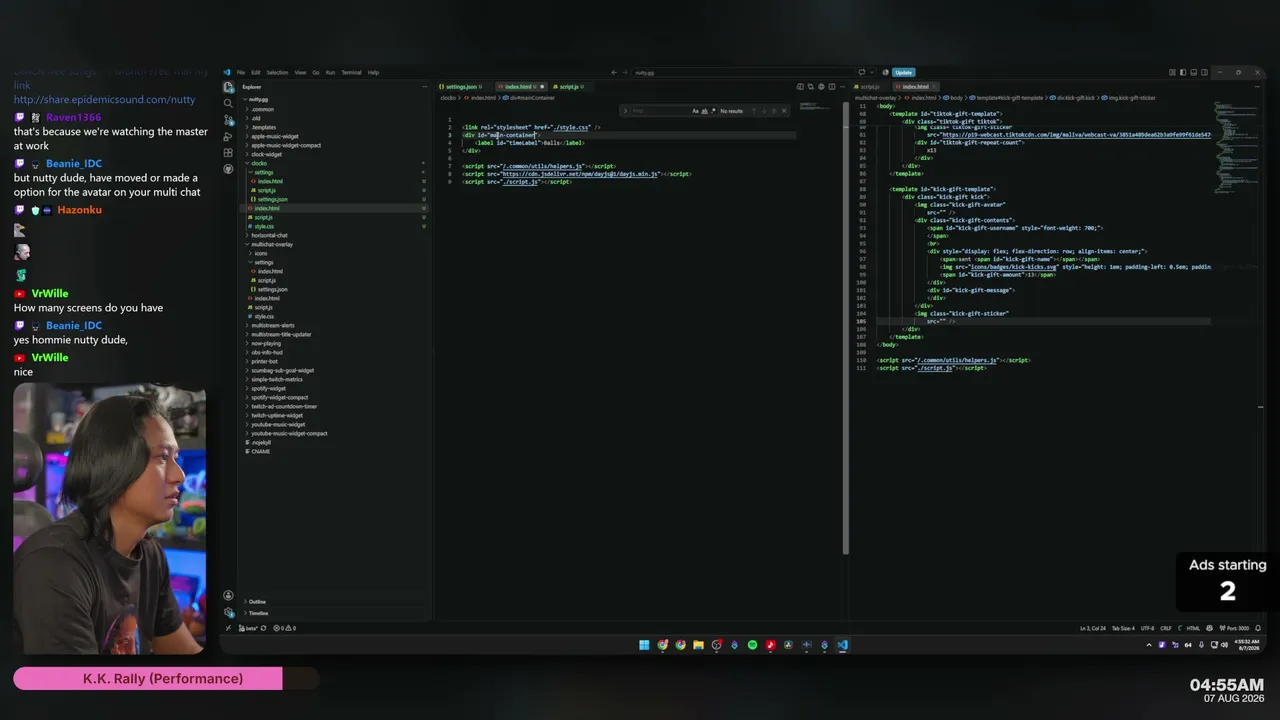This screenshot has width=1280, height=720.
Task: Open the Accounts icon in the activity bar
Action: (x=229, y=596)
